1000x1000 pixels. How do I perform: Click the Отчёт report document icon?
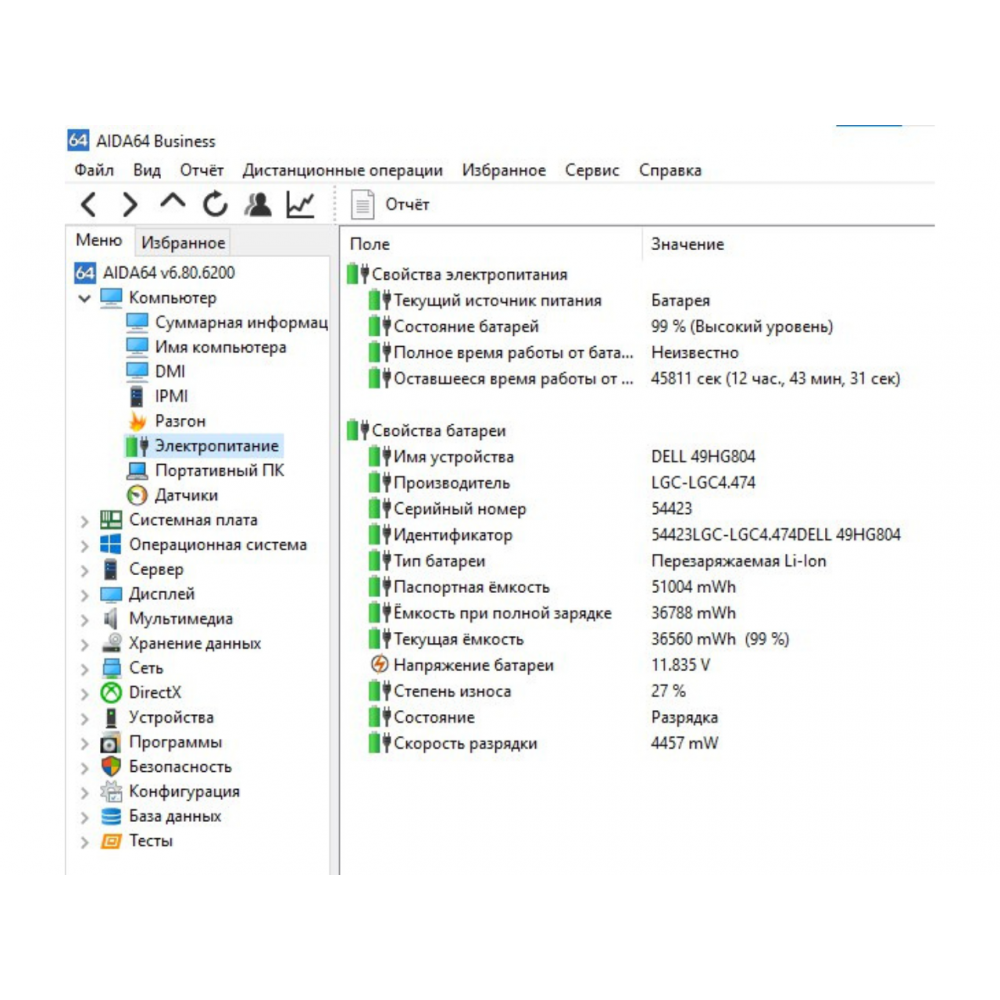362,205
